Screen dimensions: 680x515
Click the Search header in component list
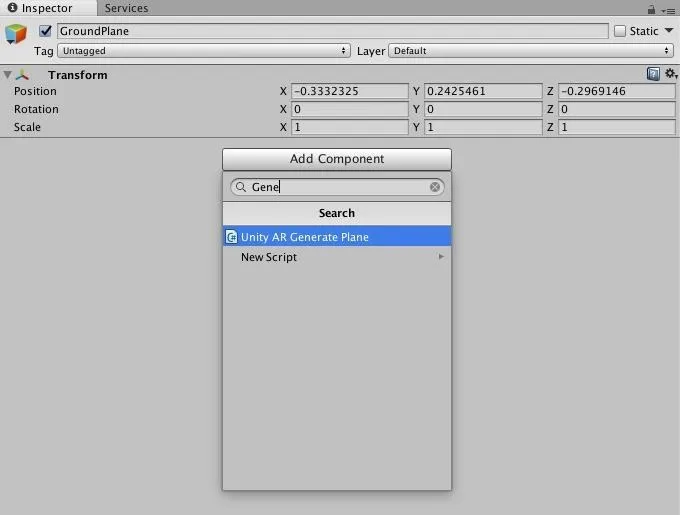tap(337, 213)
